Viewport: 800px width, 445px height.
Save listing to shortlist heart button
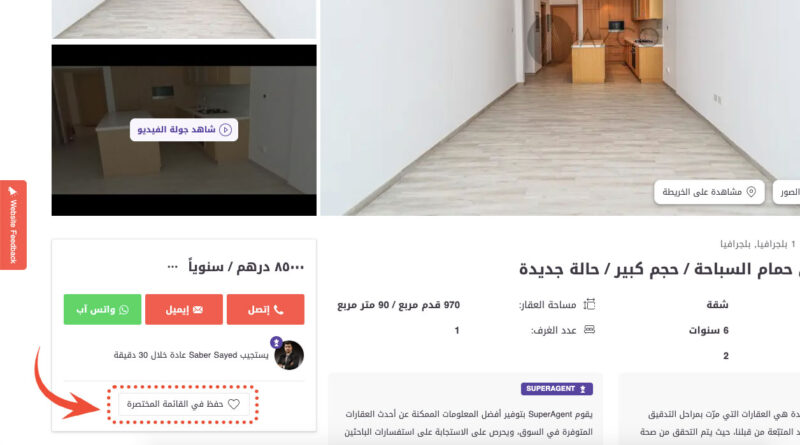tap(184, 404)
